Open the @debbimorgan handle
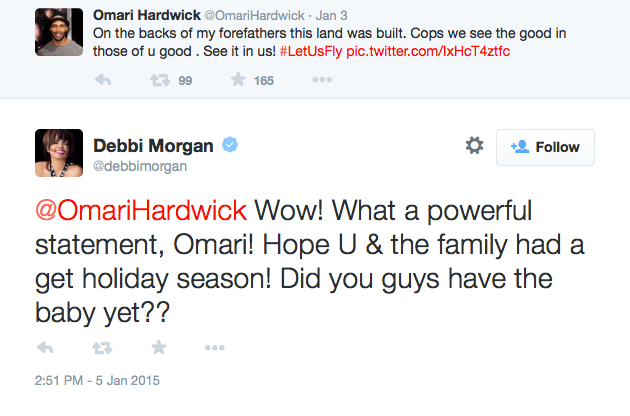The height and width of the screenshot is (416, 630). (140, 166)
